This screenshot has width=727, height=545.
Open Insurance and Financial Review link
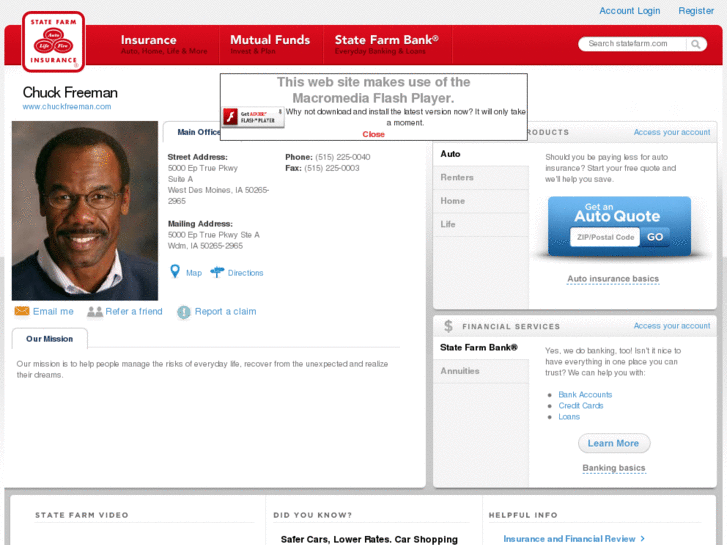tap(574, 539)
